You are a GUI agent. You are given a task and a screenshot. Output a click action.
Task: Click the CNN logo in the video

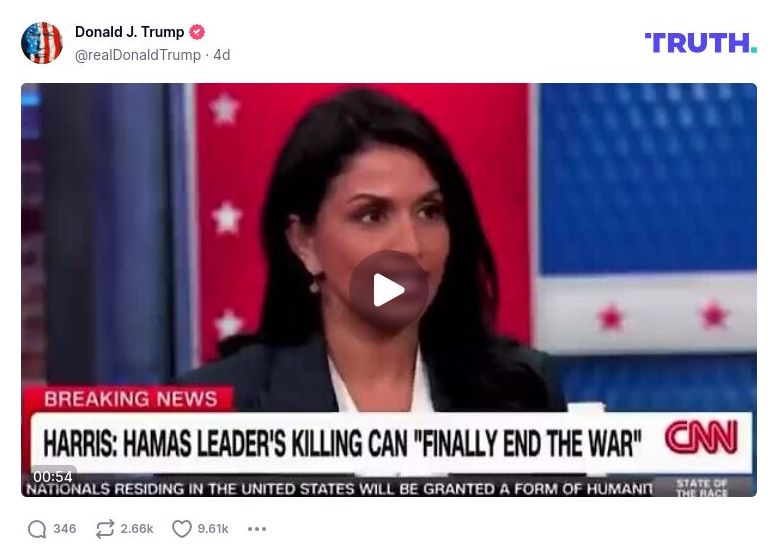pos(702,437)
